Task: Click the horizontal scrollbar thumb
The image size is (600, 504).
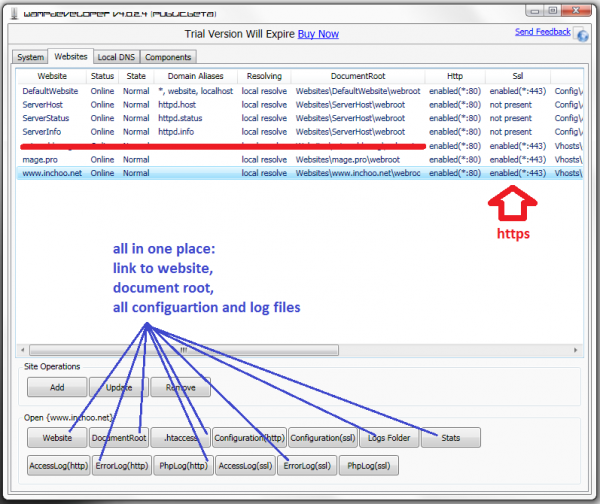Action: click(x=184, y=350)
